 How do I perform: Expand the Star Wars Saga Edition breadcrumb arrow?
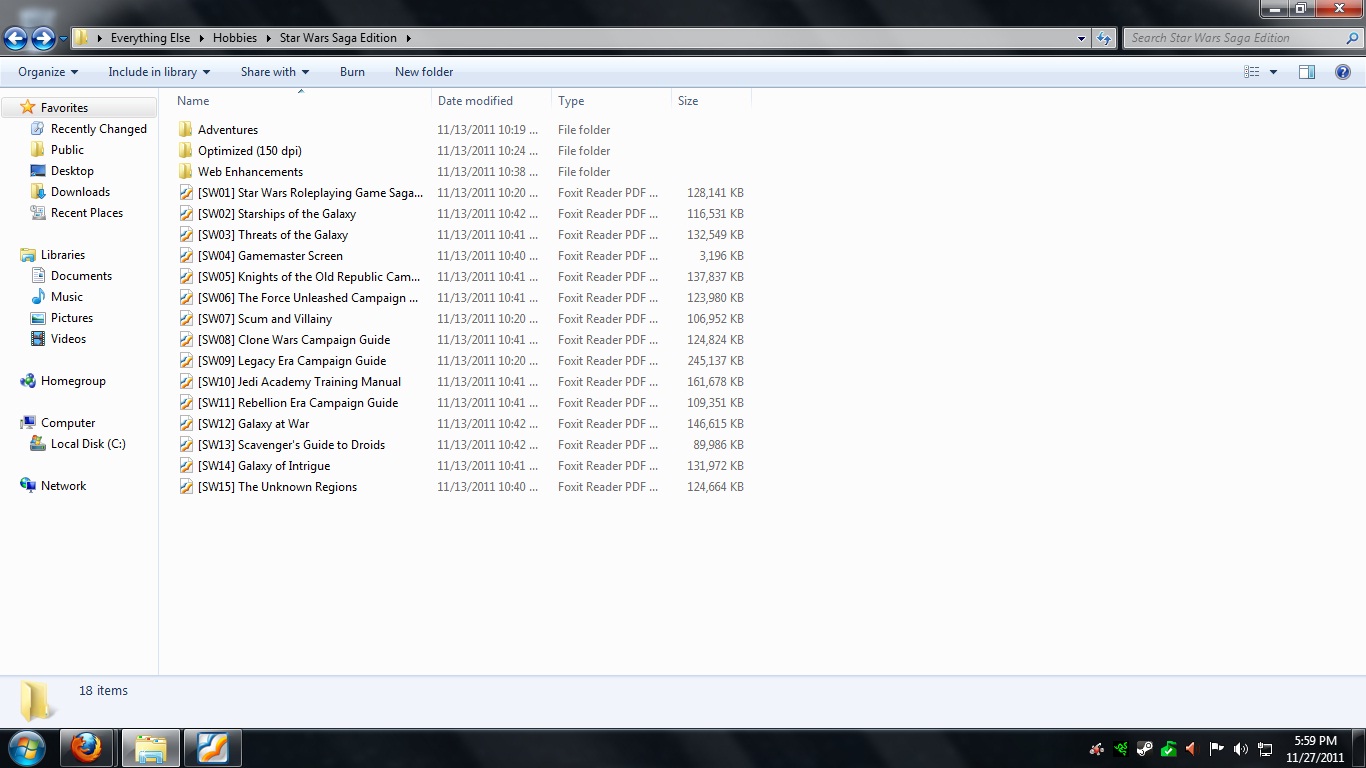pos(409,38)
